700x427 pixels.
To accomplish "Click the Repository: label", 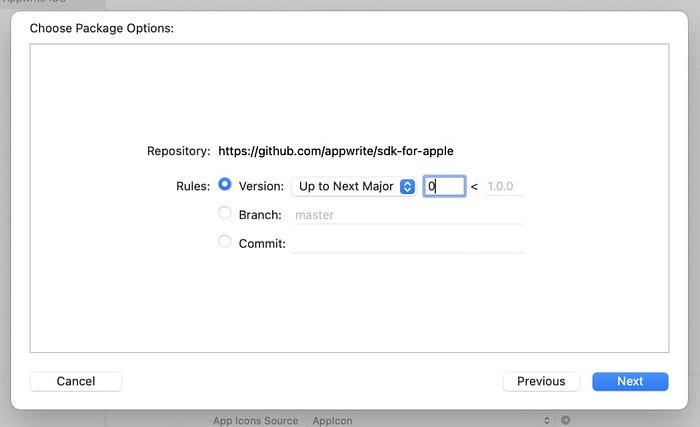I will [x=179, y=151].
